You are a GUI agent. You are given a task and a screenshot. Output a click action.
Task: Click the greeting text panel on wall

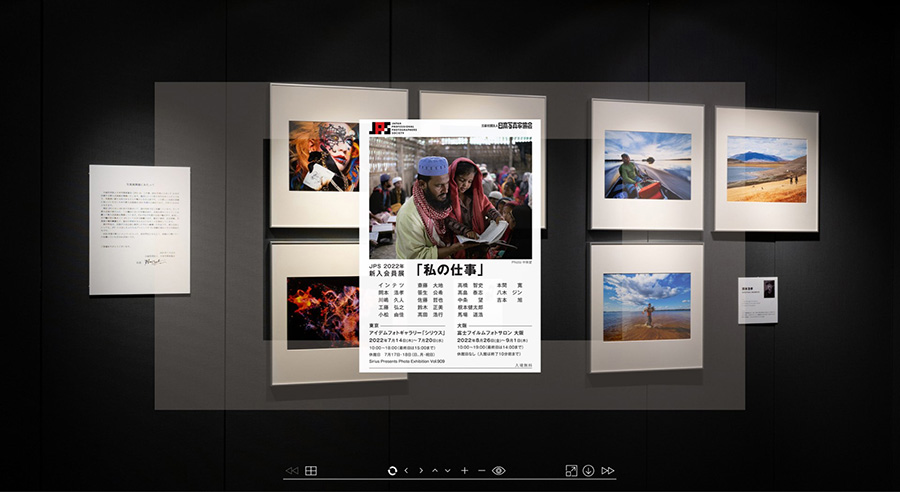coord(139,229)
